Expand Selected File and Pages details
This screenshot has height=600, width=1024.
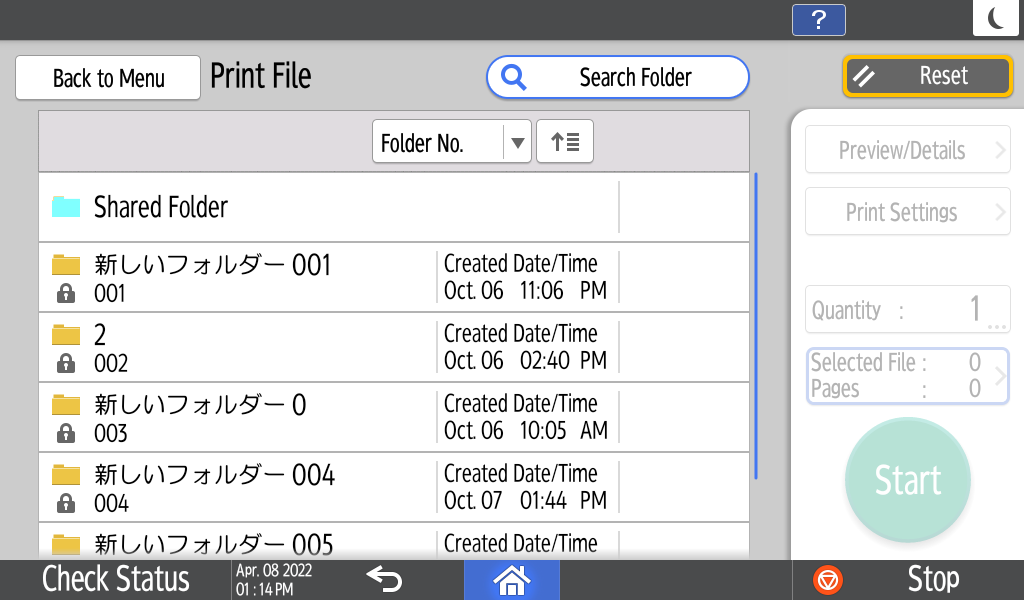pos(907,376)
